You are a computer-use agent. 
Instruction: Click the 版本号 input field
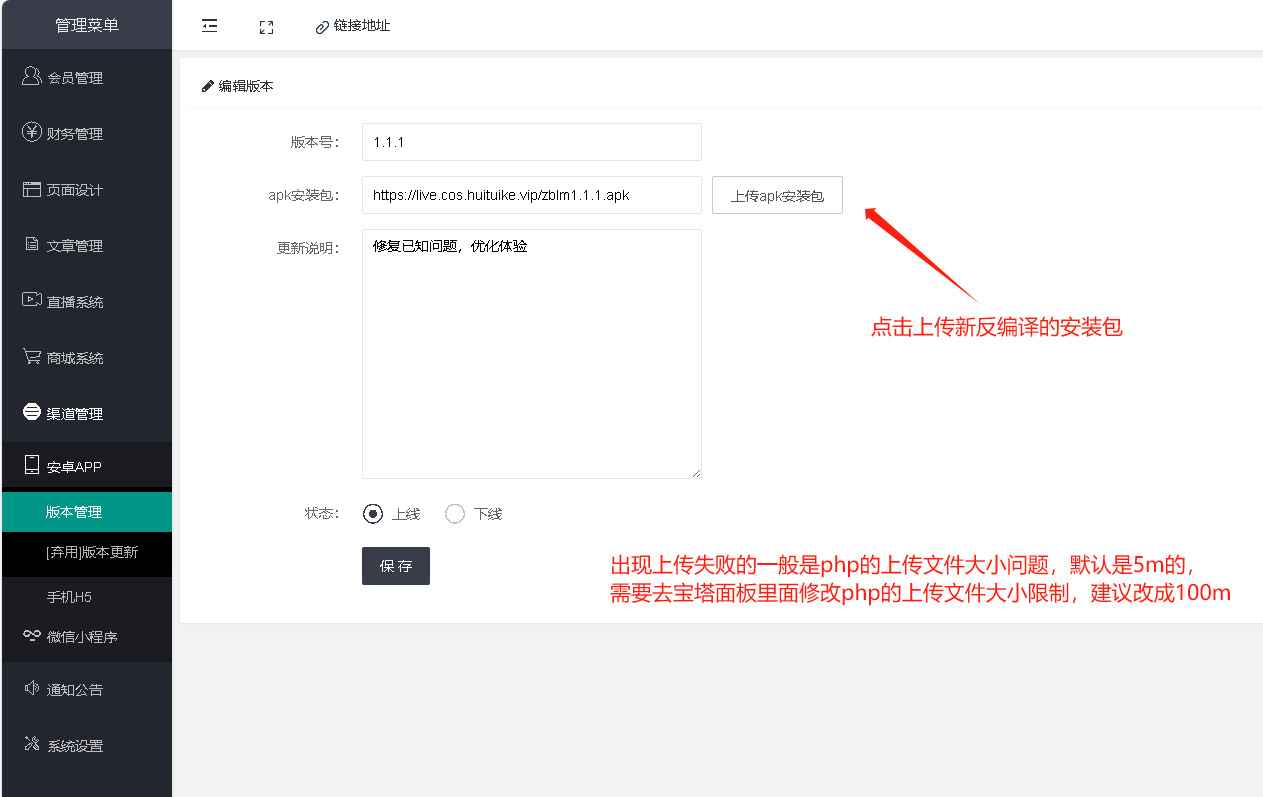coord(532,142)
